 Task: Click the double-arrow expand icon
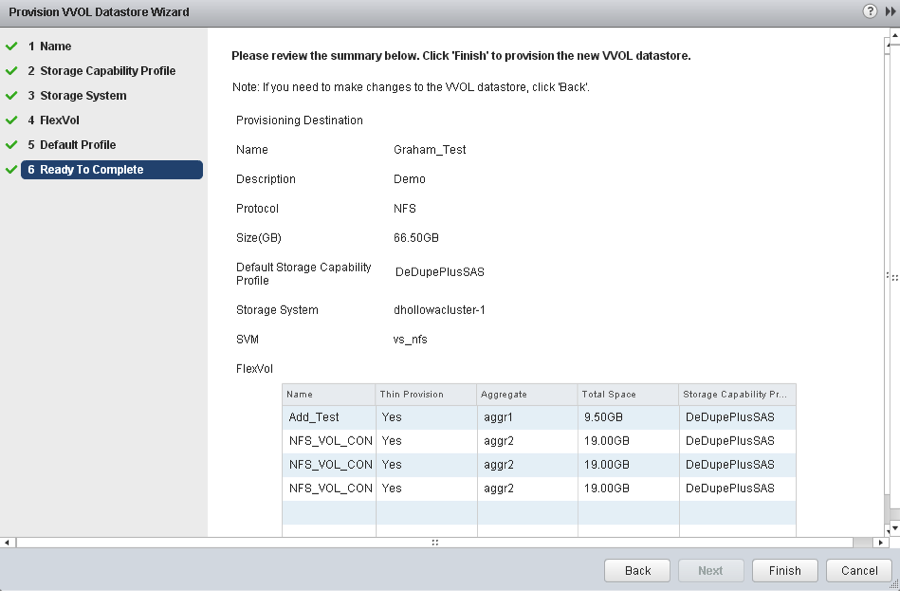coord(890,11)
